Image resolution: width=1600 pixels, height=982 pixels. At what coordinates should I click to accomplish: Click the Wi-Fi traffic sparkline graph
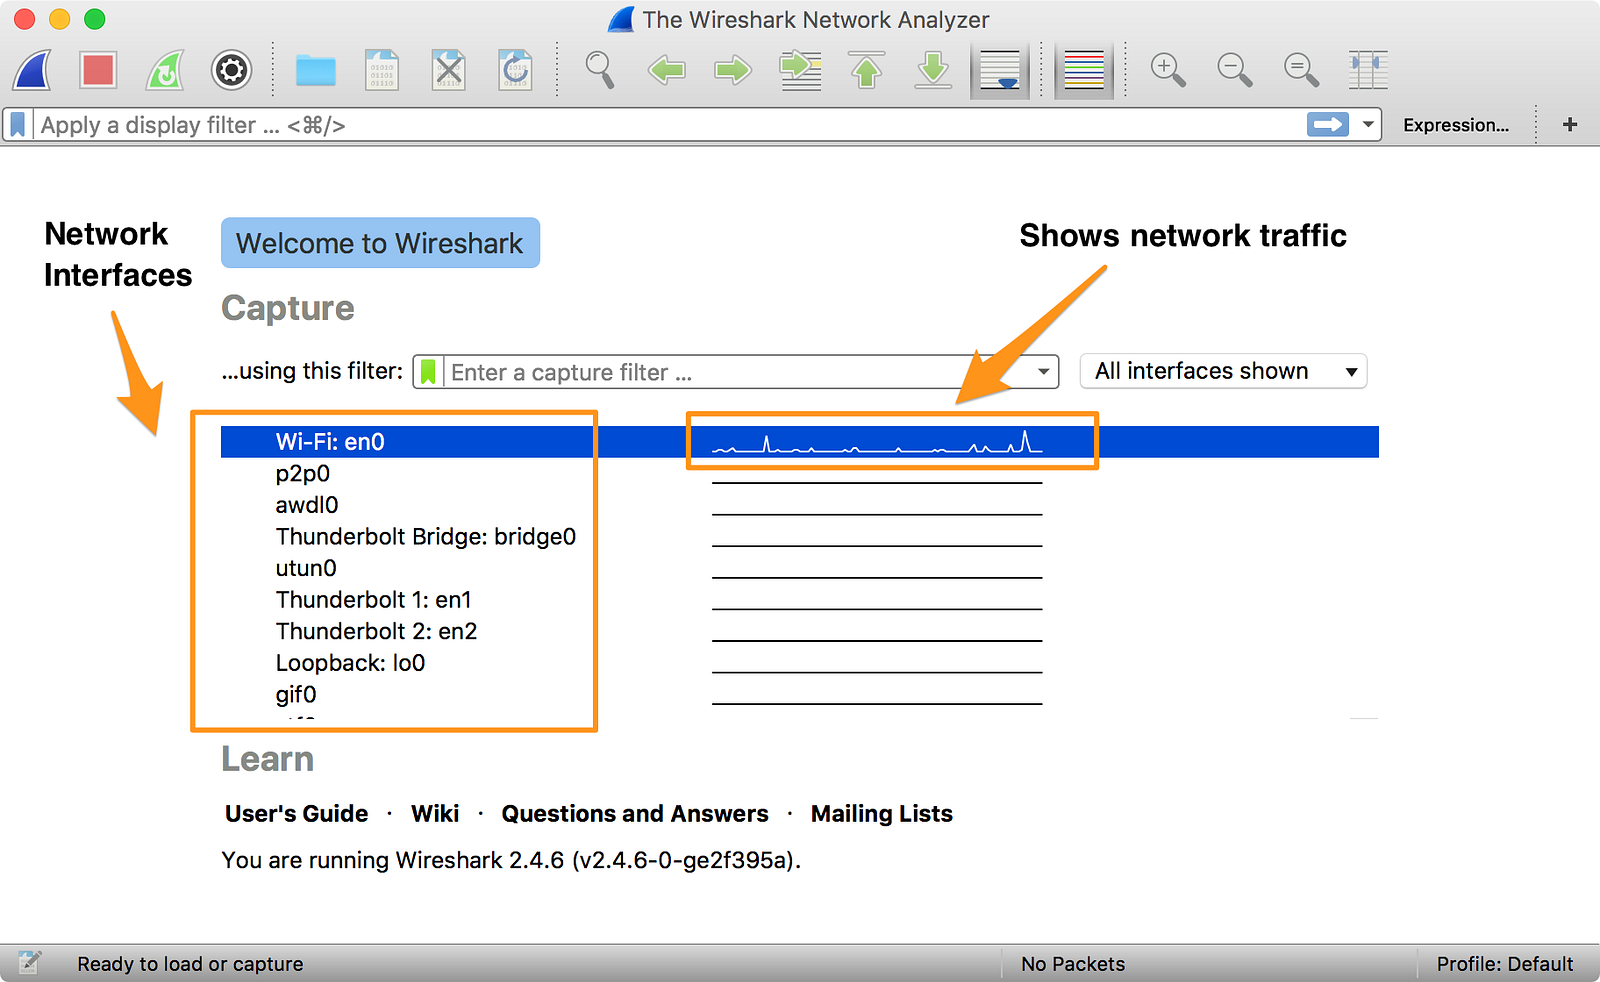(x=877, y=442)
